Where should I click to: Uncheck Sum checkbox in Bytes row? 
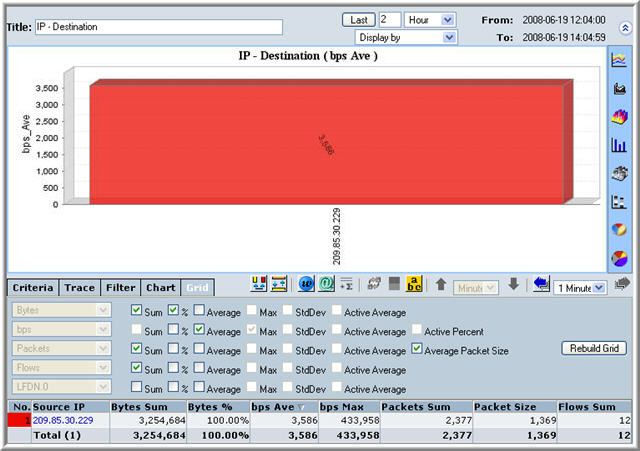[137, 312]
